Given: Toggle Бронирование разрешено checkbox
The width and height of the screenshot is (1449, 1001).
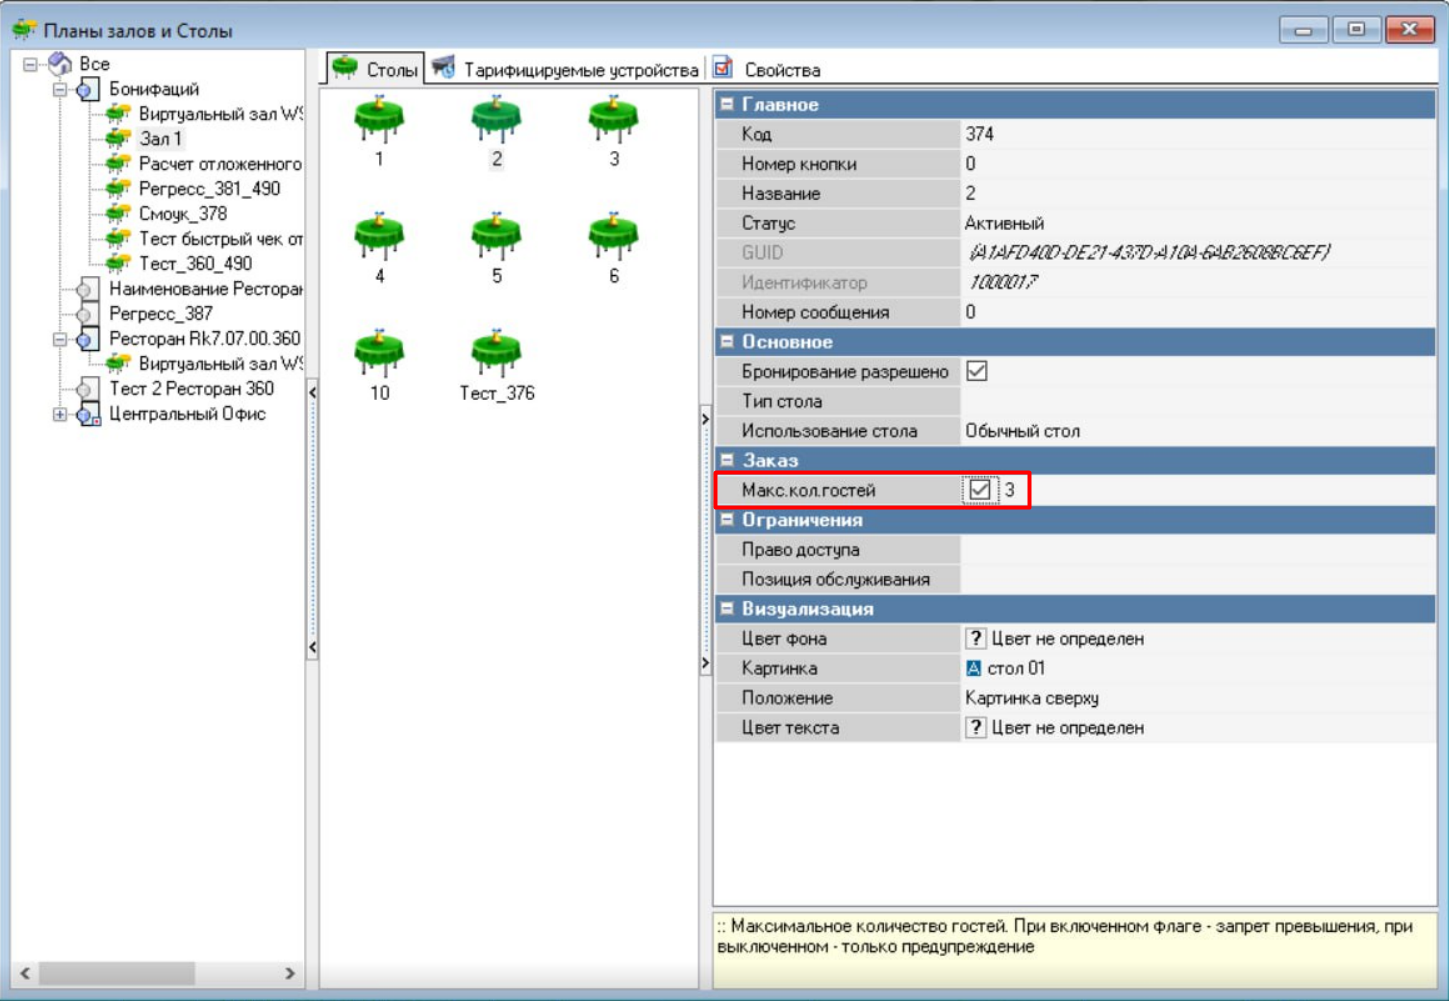Looking at the screenshot, I should point(977,371).
